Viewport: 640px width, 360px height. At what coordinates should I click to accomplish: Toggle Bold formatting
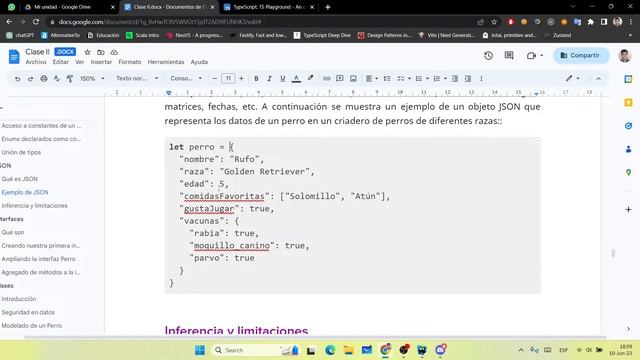[x=256, y=78]
